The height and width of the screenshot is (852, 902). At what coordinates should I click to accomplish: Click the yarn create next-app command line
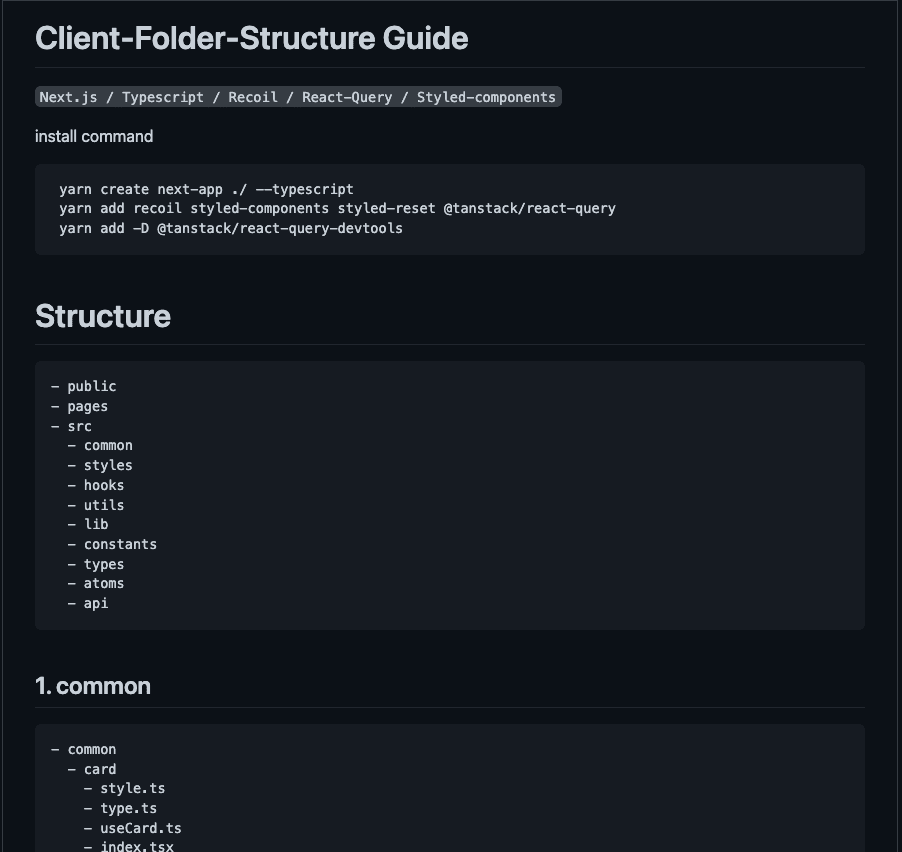pos(206,189)
